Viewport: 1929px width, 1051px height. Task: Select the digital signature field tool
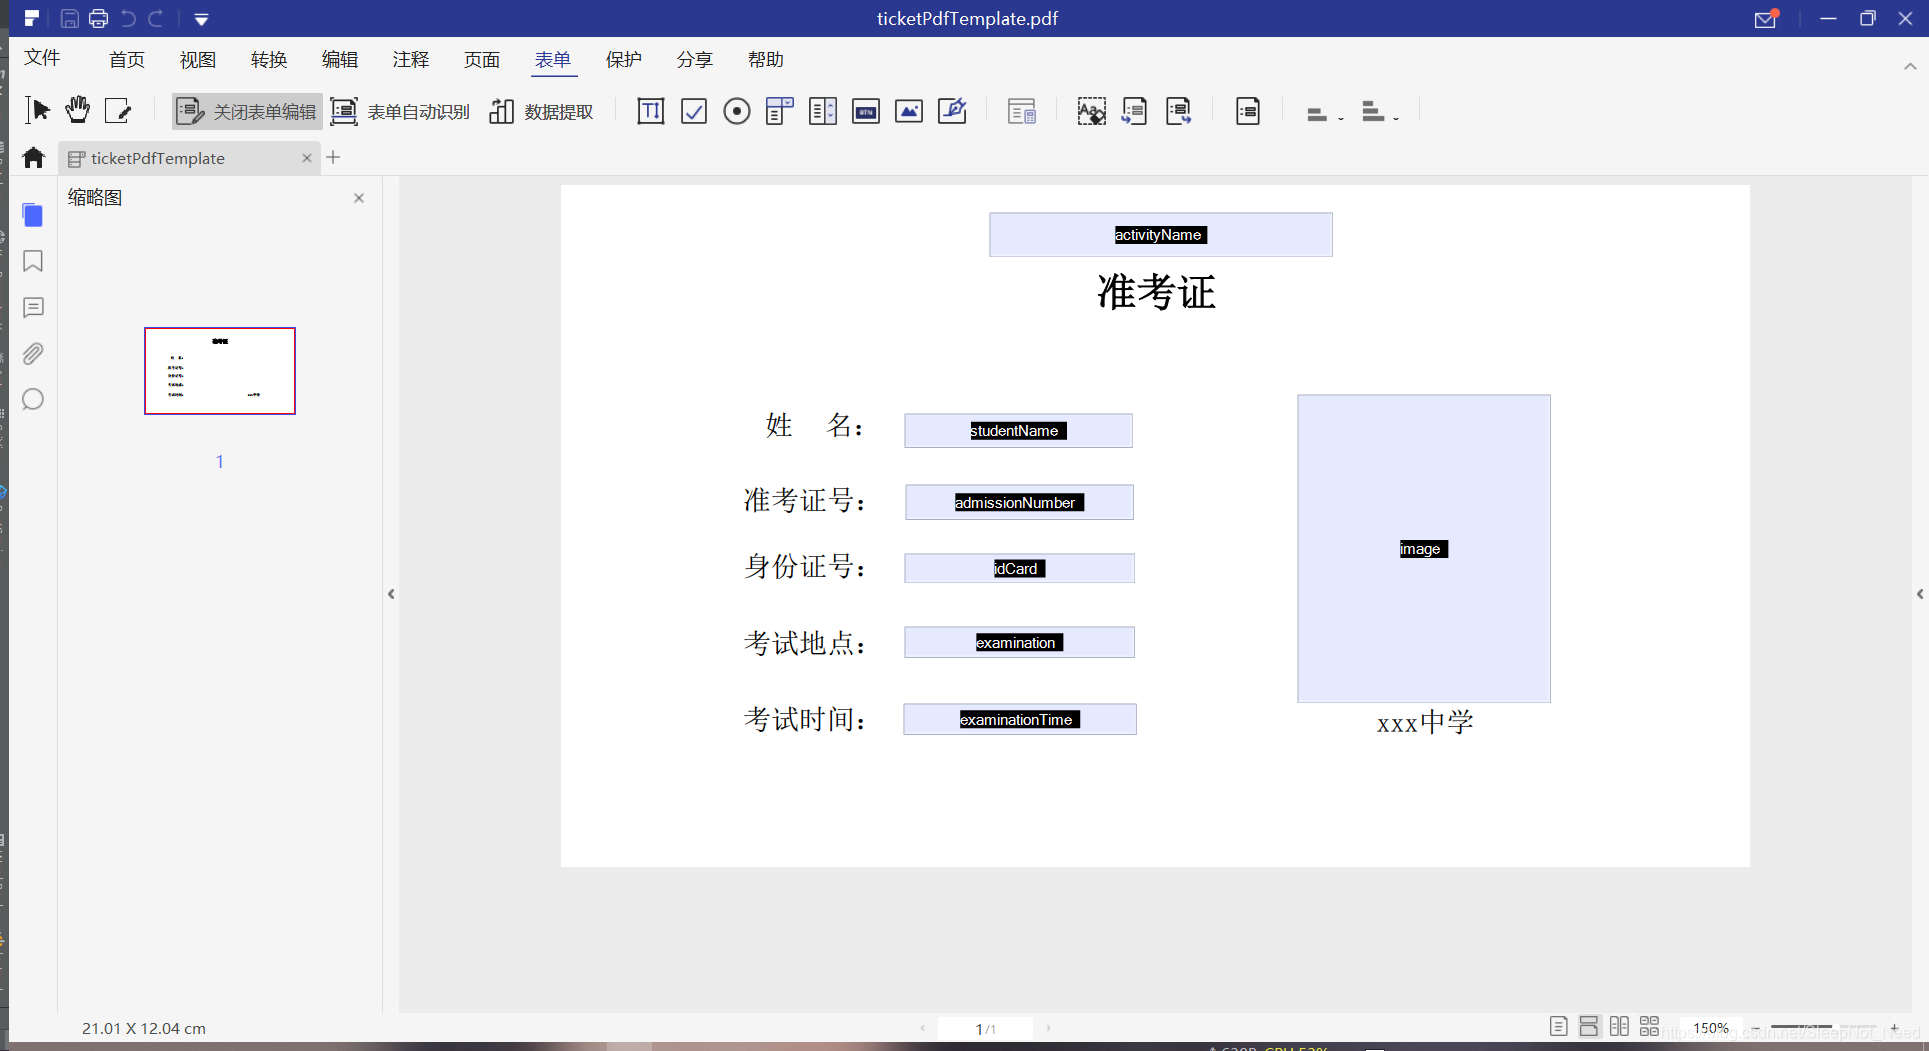pyautogui.click(x=952, y=111)
